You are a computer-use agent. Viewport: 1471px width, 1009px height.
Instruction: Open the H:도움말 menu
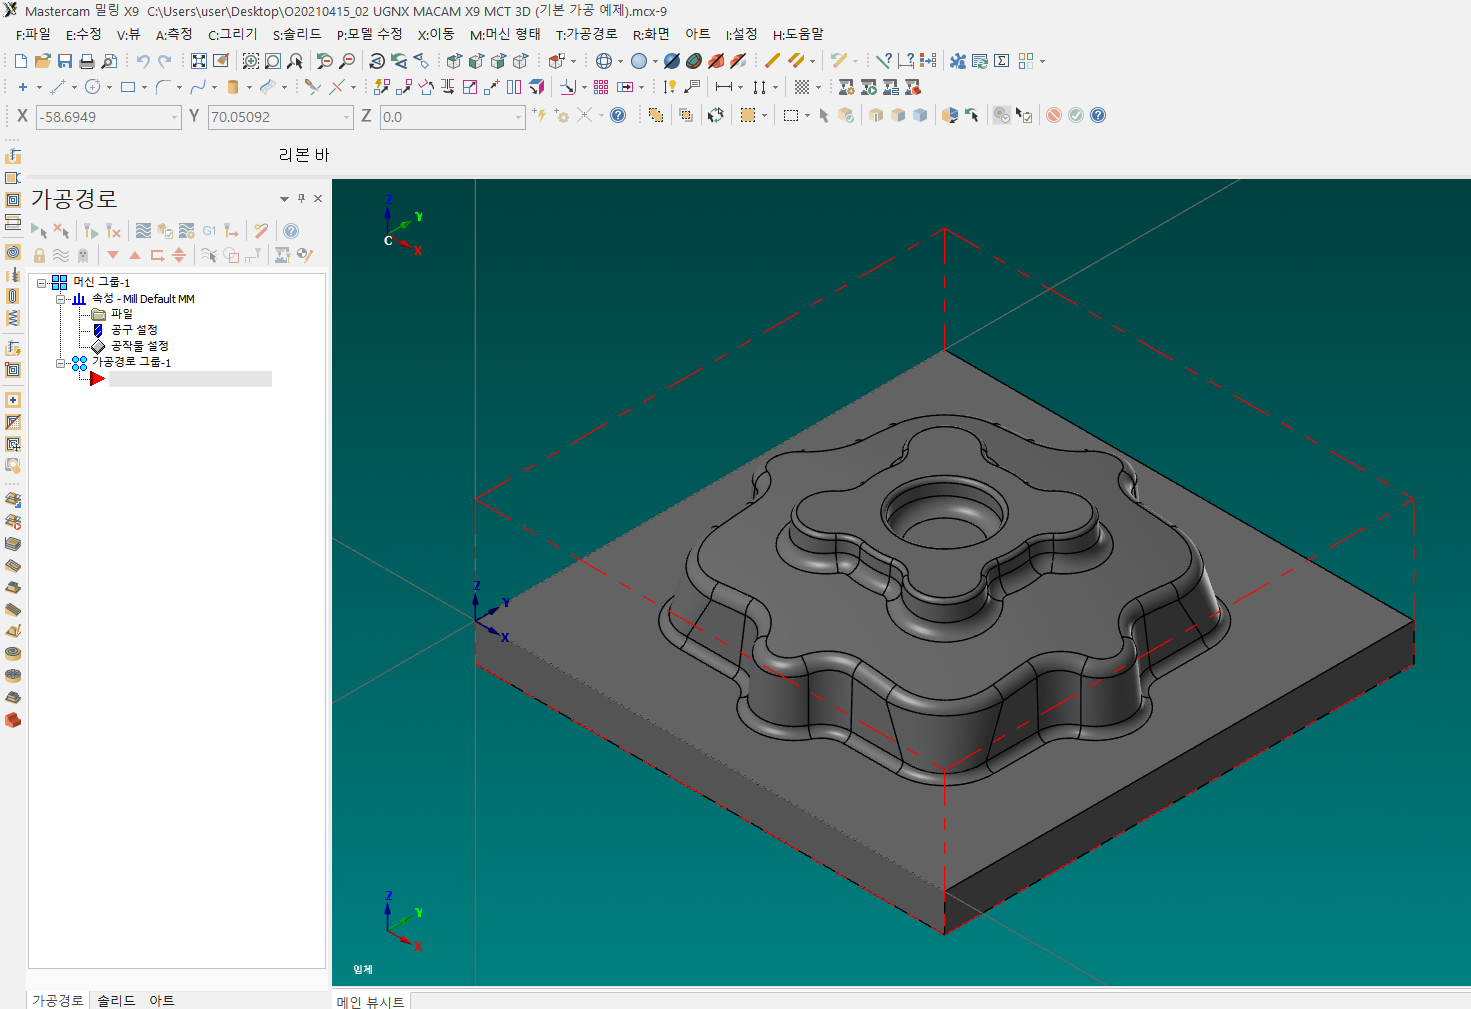798,34
